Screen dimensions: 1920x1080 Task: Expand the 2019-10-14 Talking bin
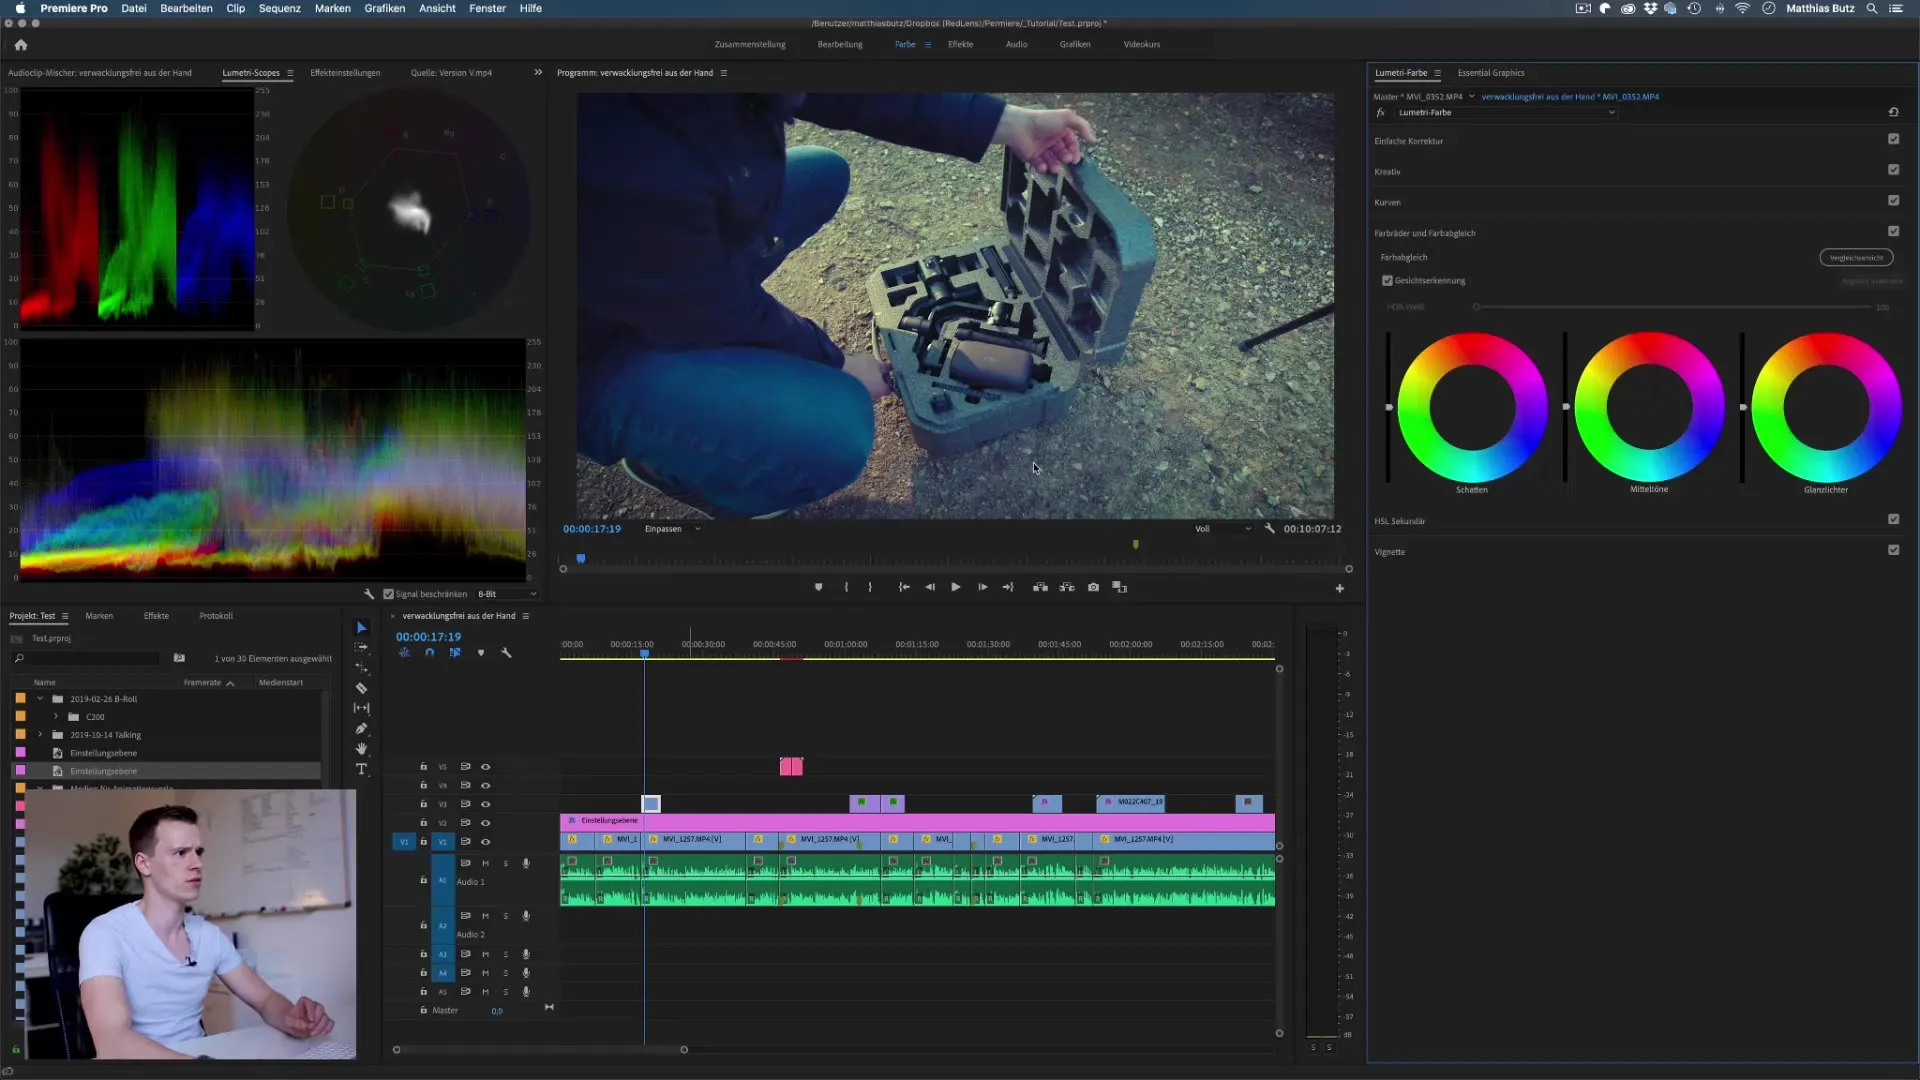40,735
